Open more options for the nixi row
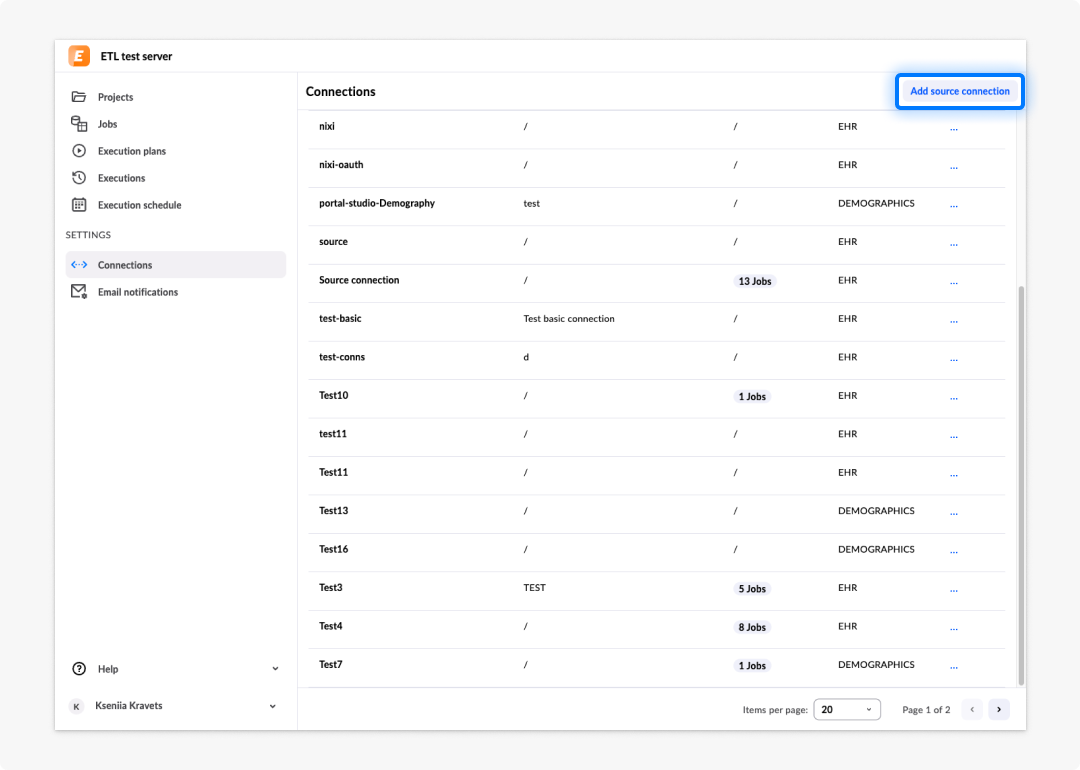This screenshot has width=1080, height=770. tap(954, 127)
